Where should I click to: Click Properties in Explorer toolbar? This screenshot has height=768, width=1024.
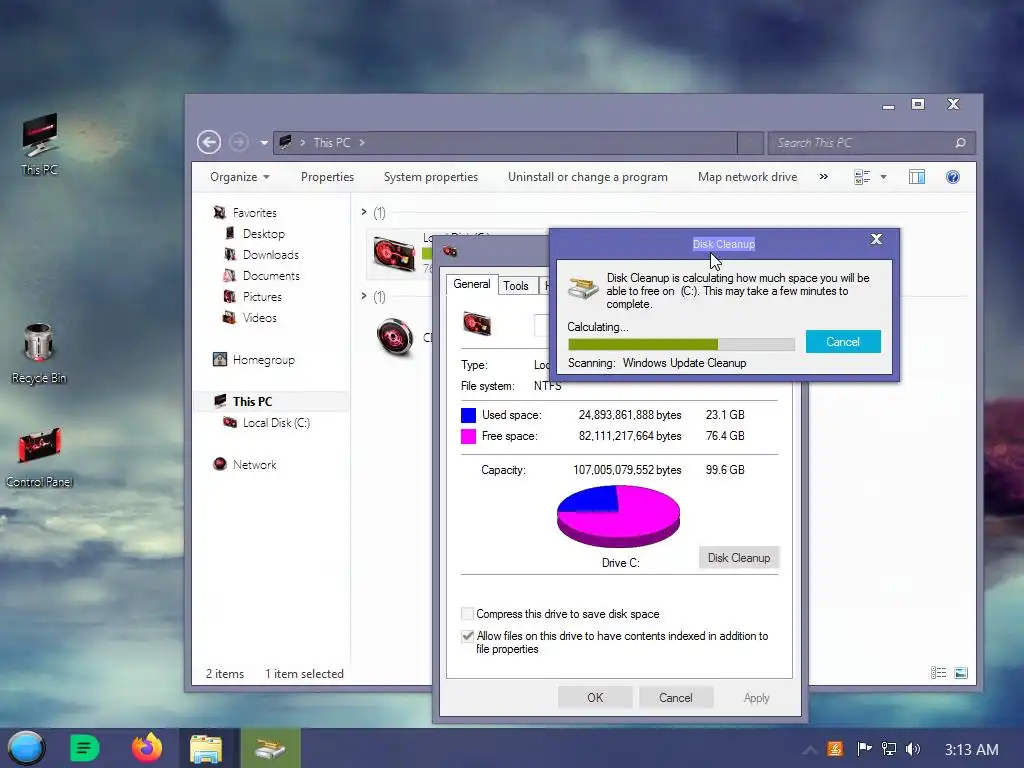327,177
